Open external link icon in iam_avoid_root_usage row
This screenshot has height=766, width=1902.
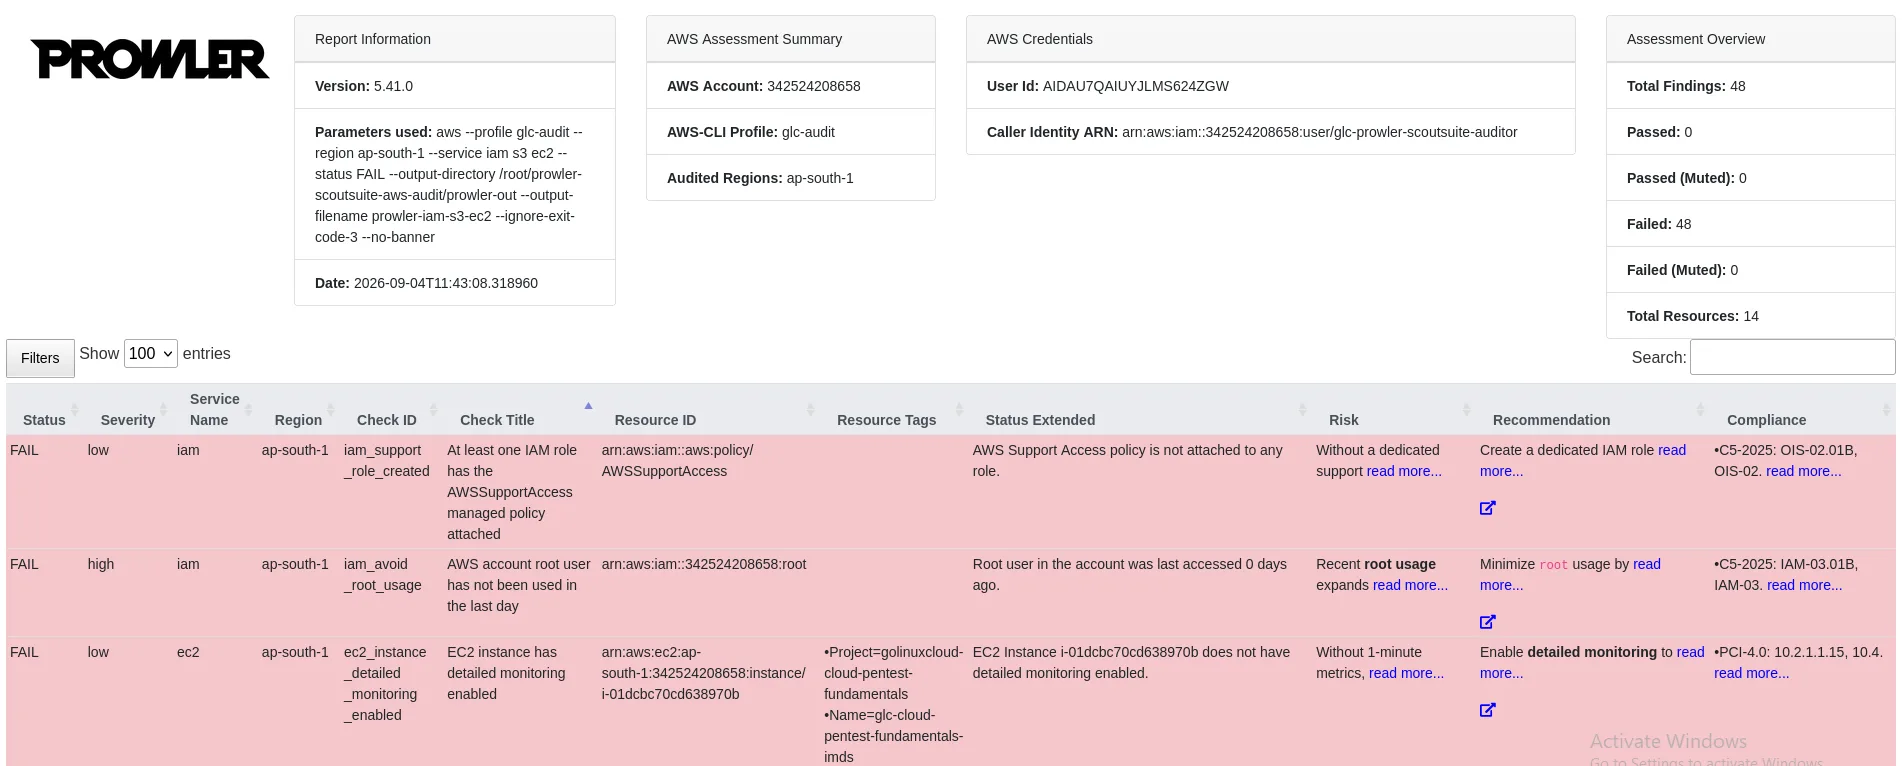tap(1487, 622)
